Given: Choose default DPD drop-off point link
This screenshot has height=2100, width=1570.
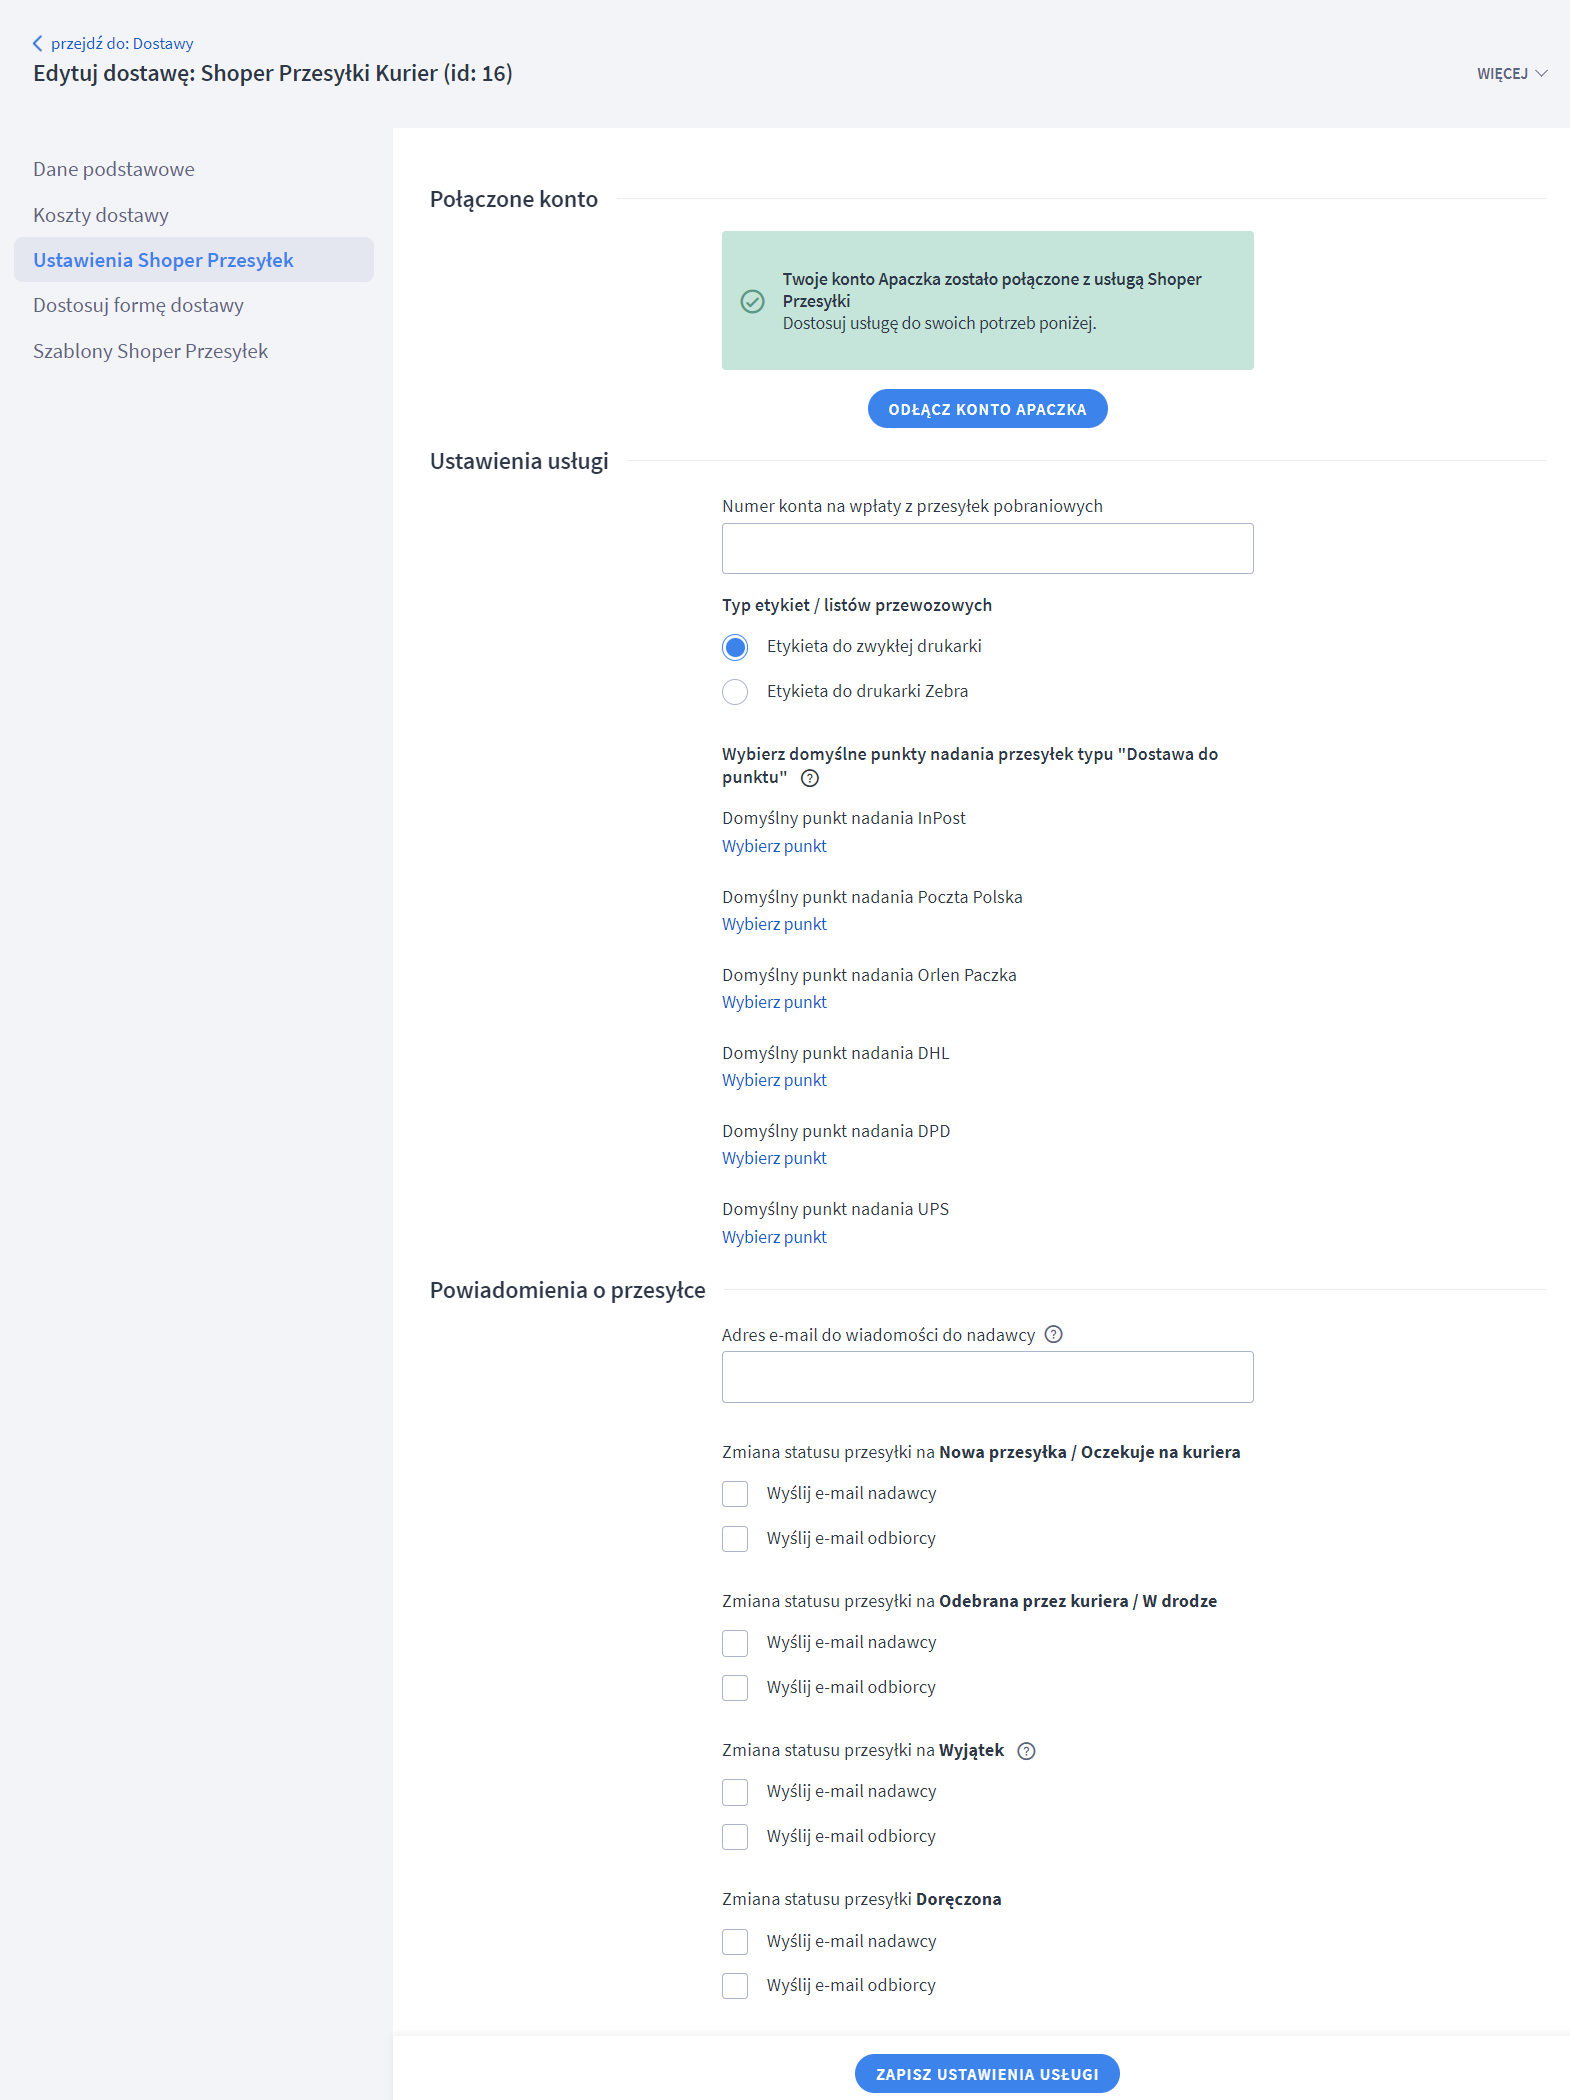Looking at the screenshot, I should [774, 1158].
